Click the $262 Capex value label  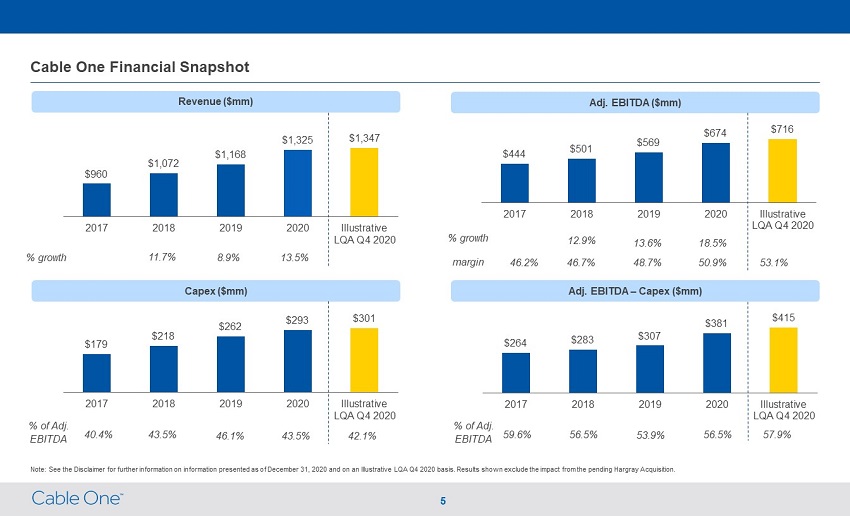click(x=230, y=326)
